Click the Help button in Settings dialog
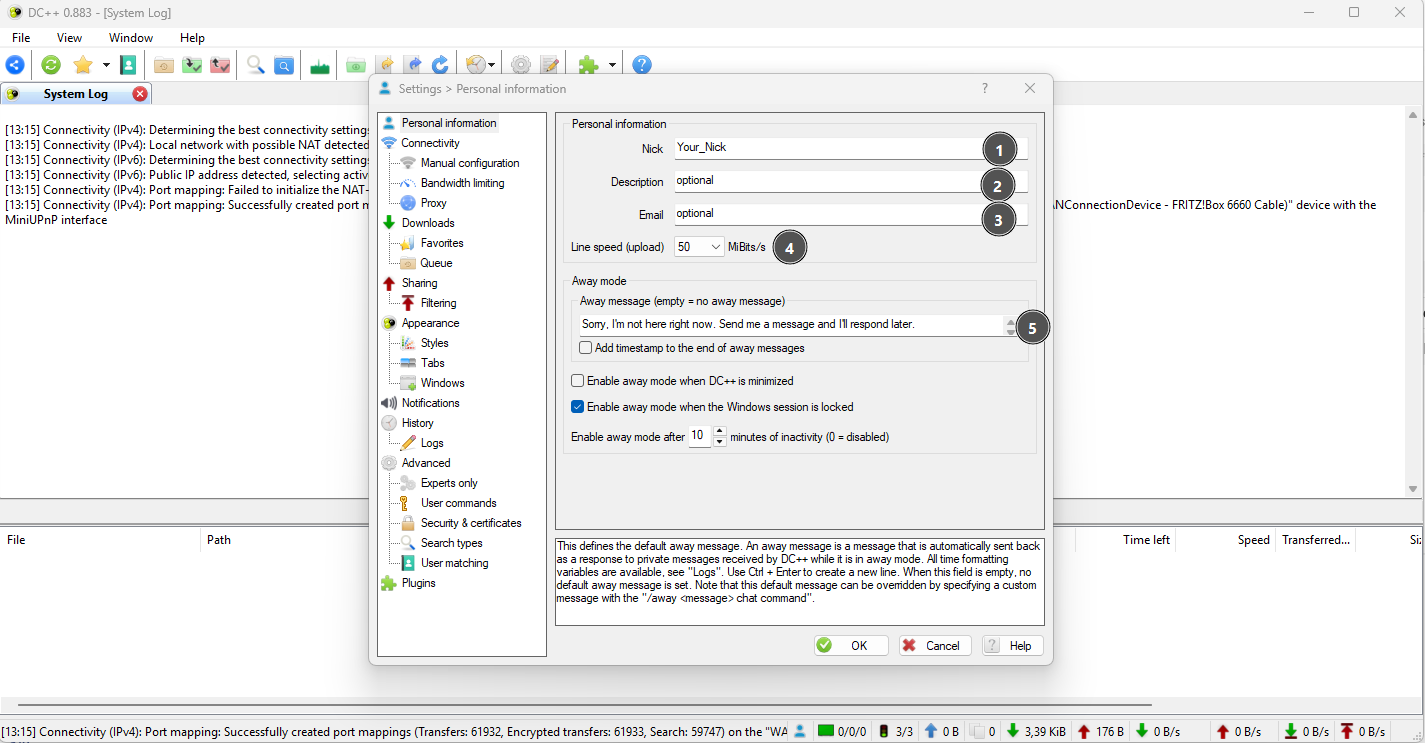Screen dimensions: 1425x743 pyautogui.click(x=1012, y=645)
